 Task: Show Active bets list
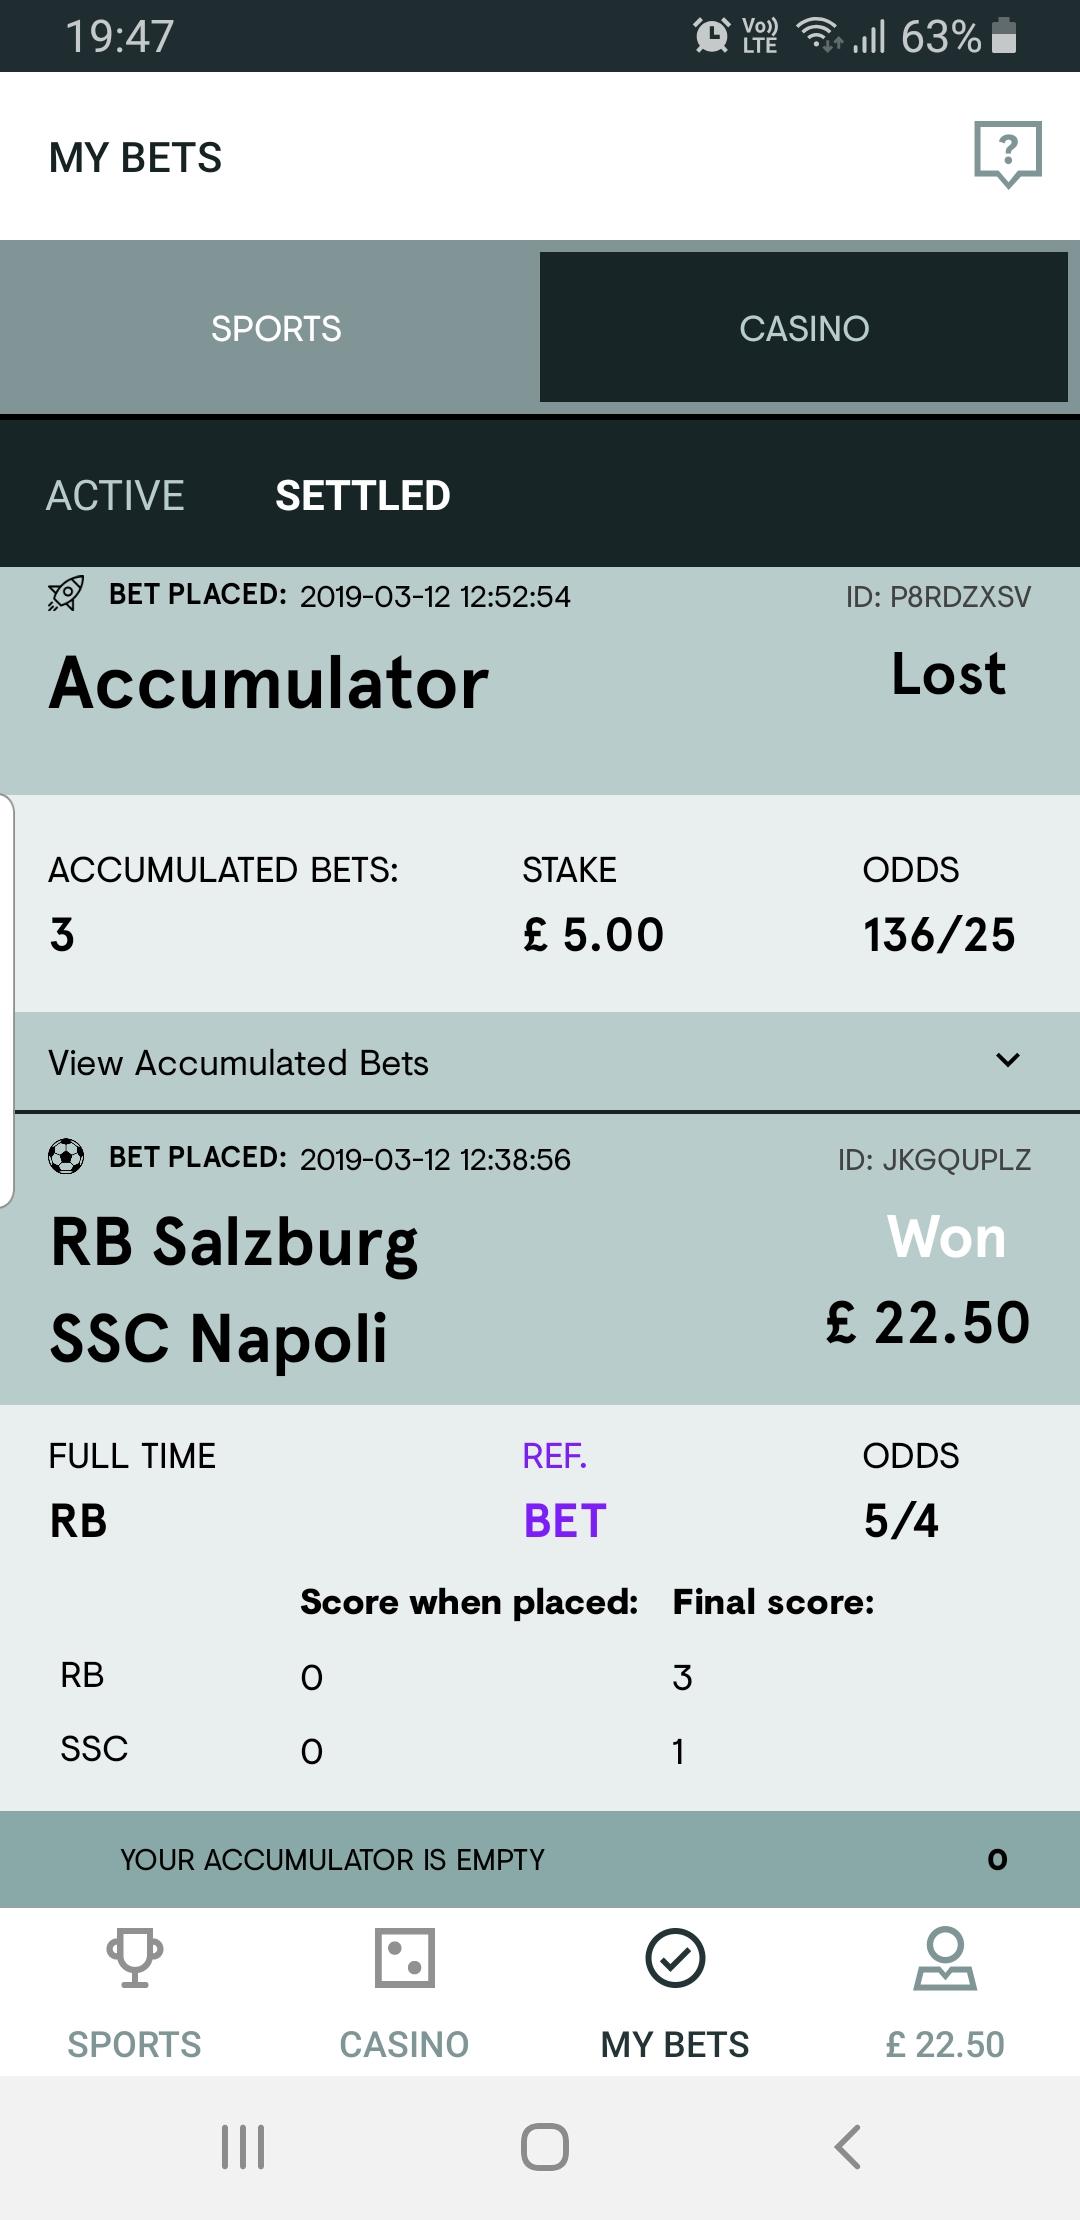(115, 495)
